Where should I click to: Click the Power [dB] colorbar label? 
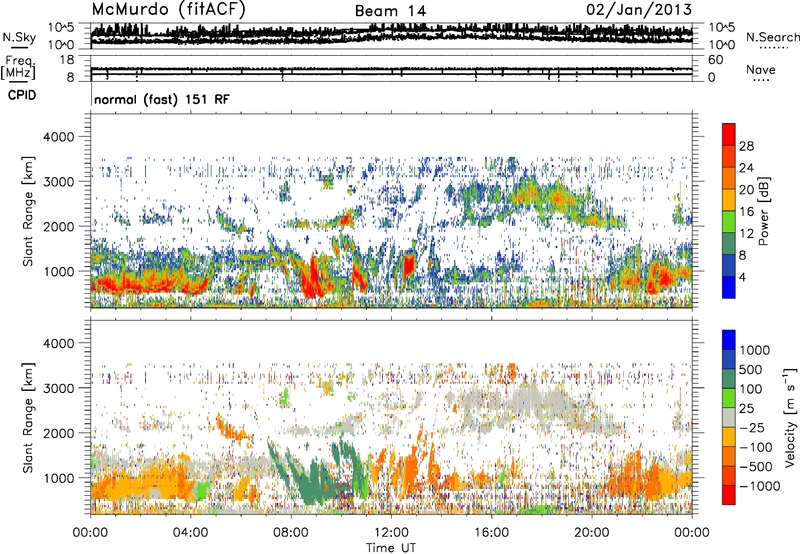pyautogui.click(x=763, y=211)
